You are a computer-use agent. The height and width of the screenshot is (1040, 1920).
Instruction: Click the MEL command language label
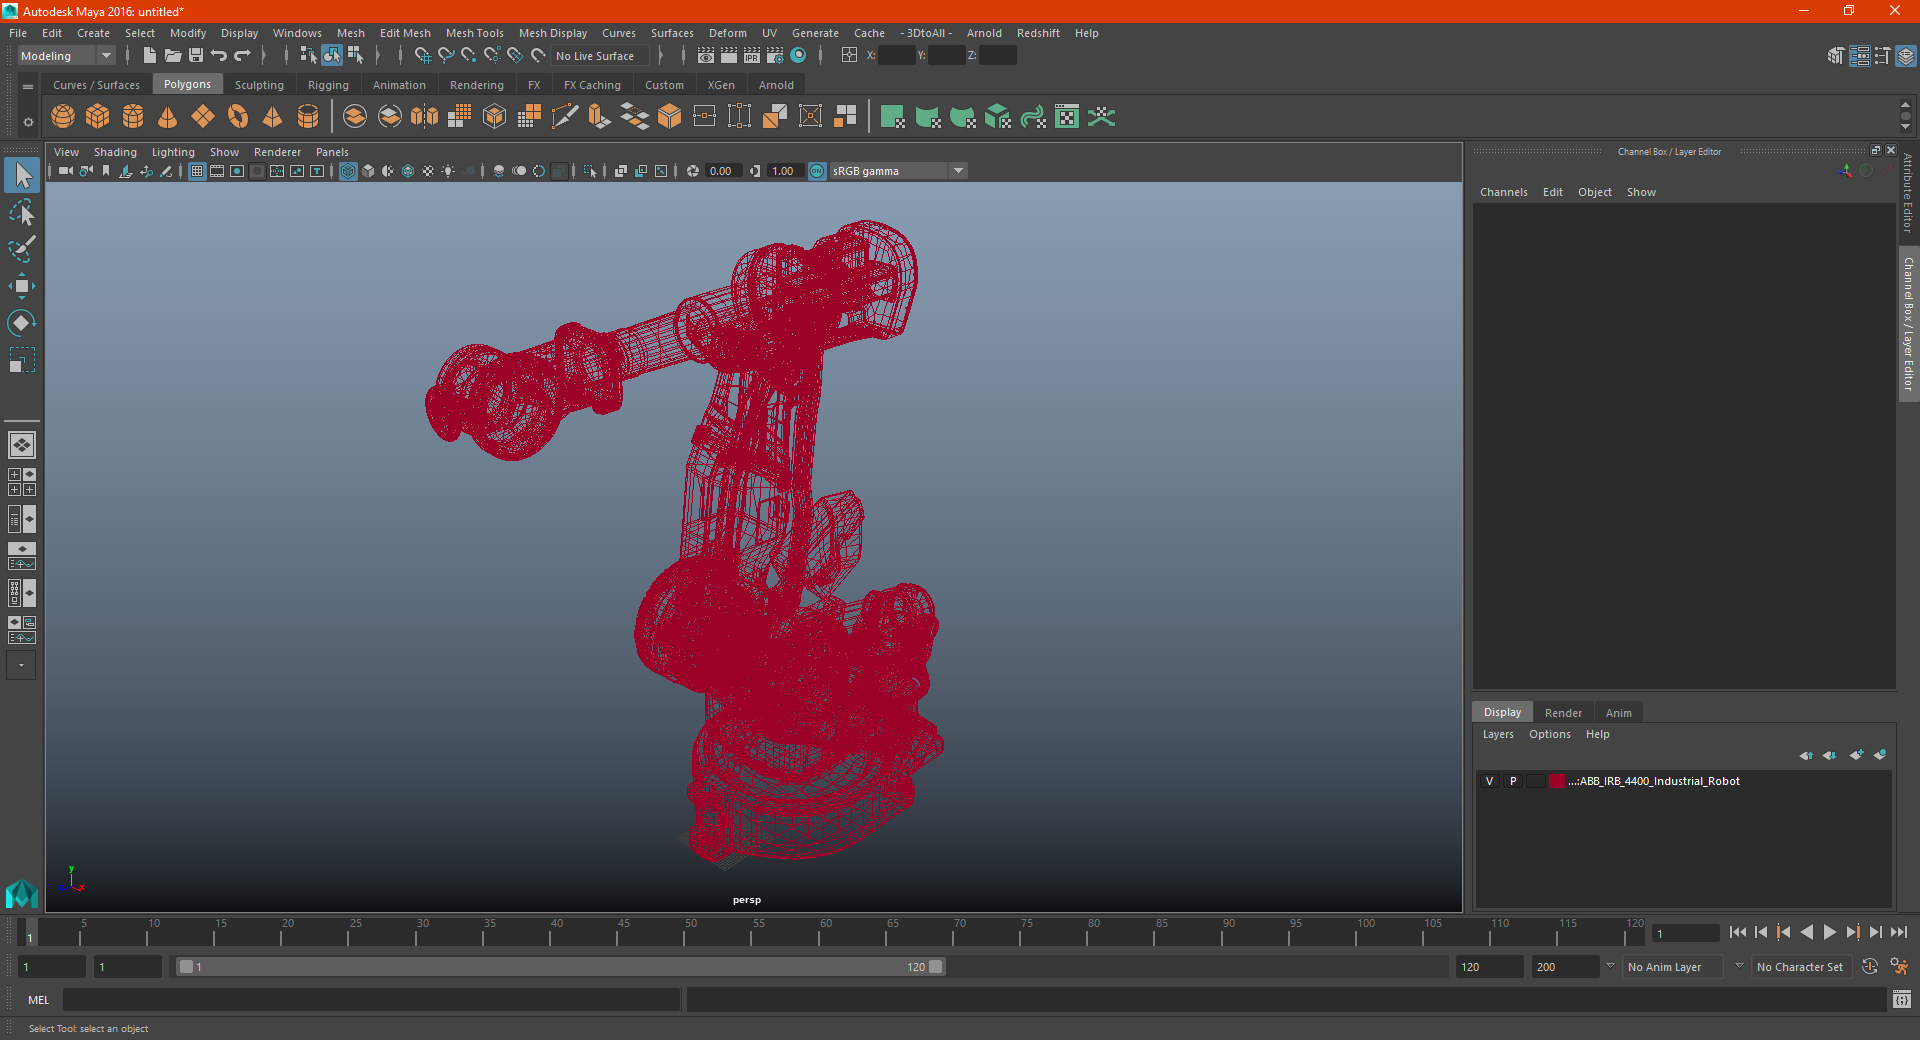pyautogui.click(x=39, y=1000)
